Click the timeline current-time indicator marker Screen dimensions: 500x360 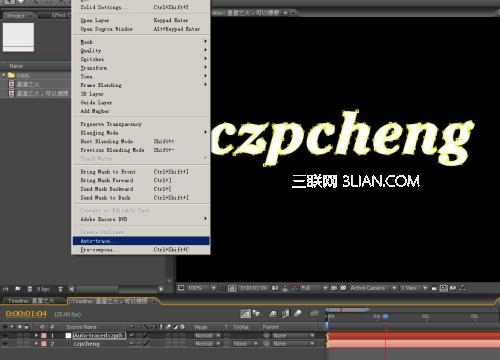coord(386,316)
